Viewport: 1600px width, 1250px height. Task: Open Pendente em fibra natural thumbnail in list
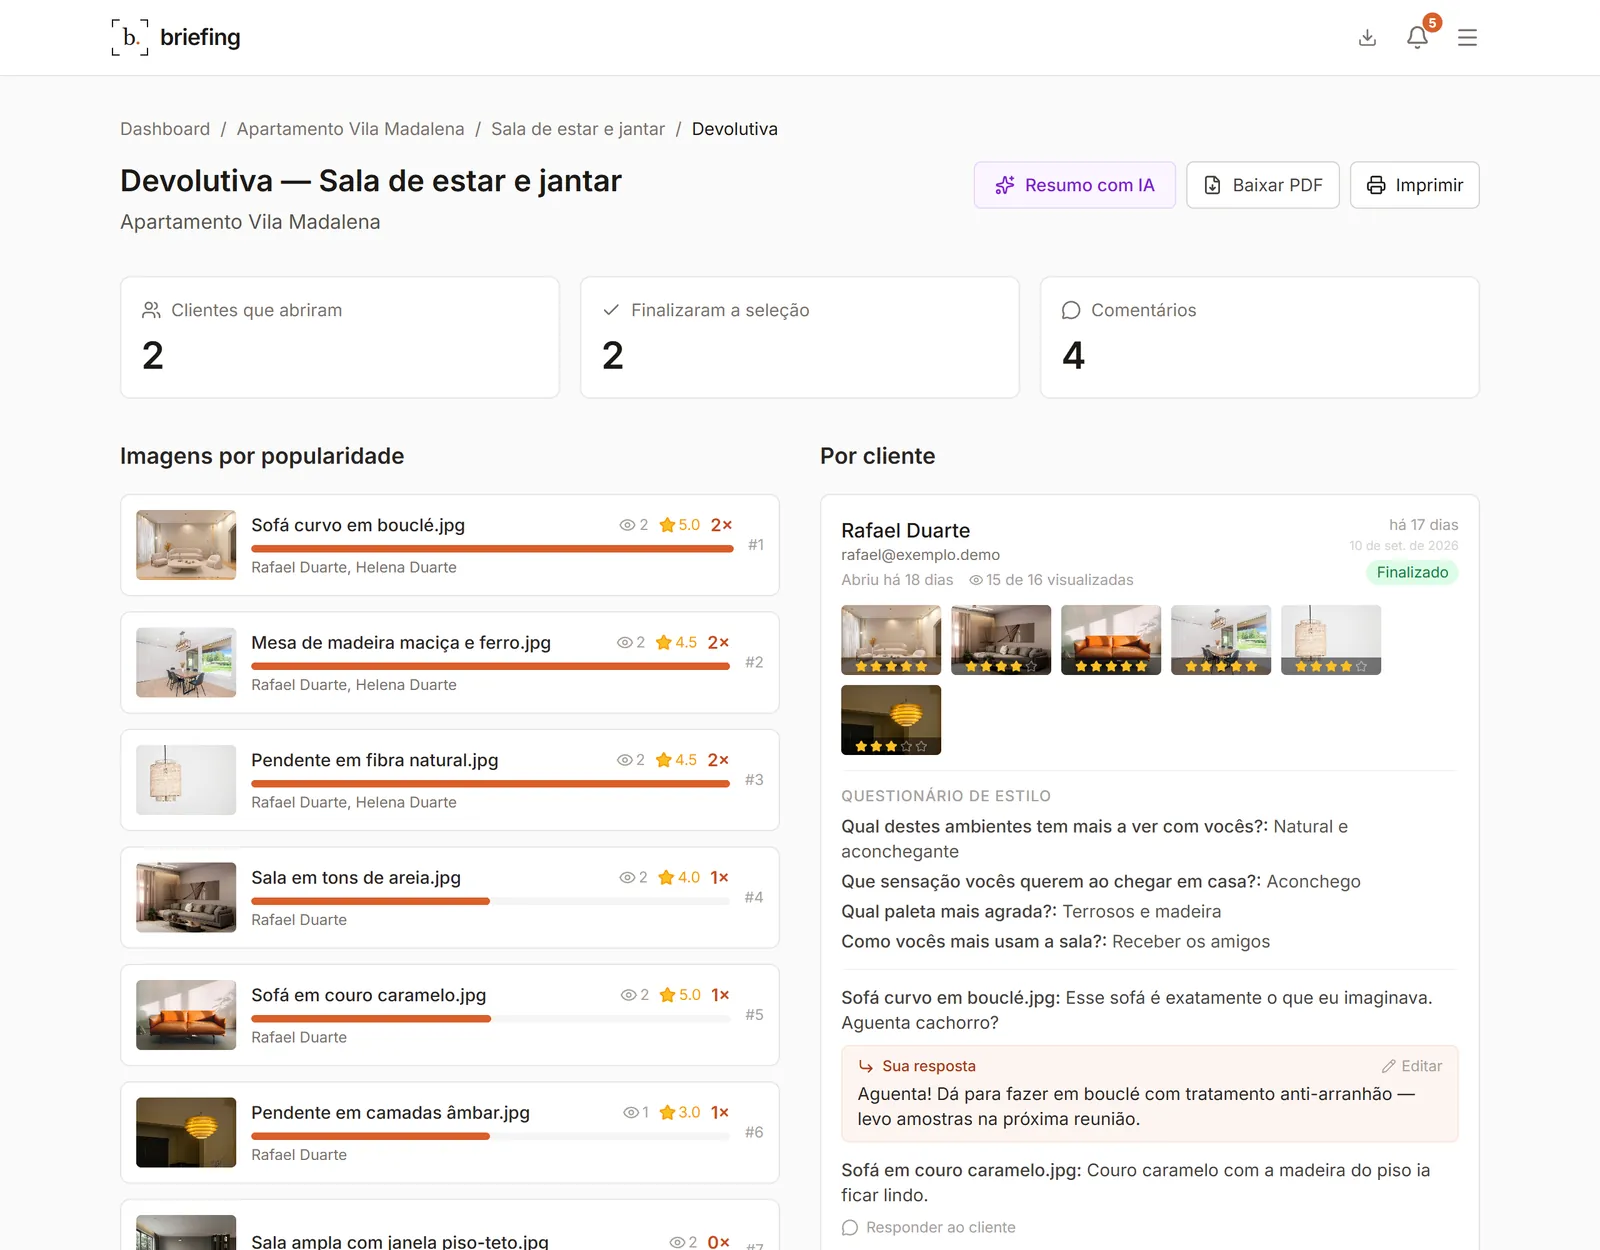pyautogui.click(x=186, y=780)
